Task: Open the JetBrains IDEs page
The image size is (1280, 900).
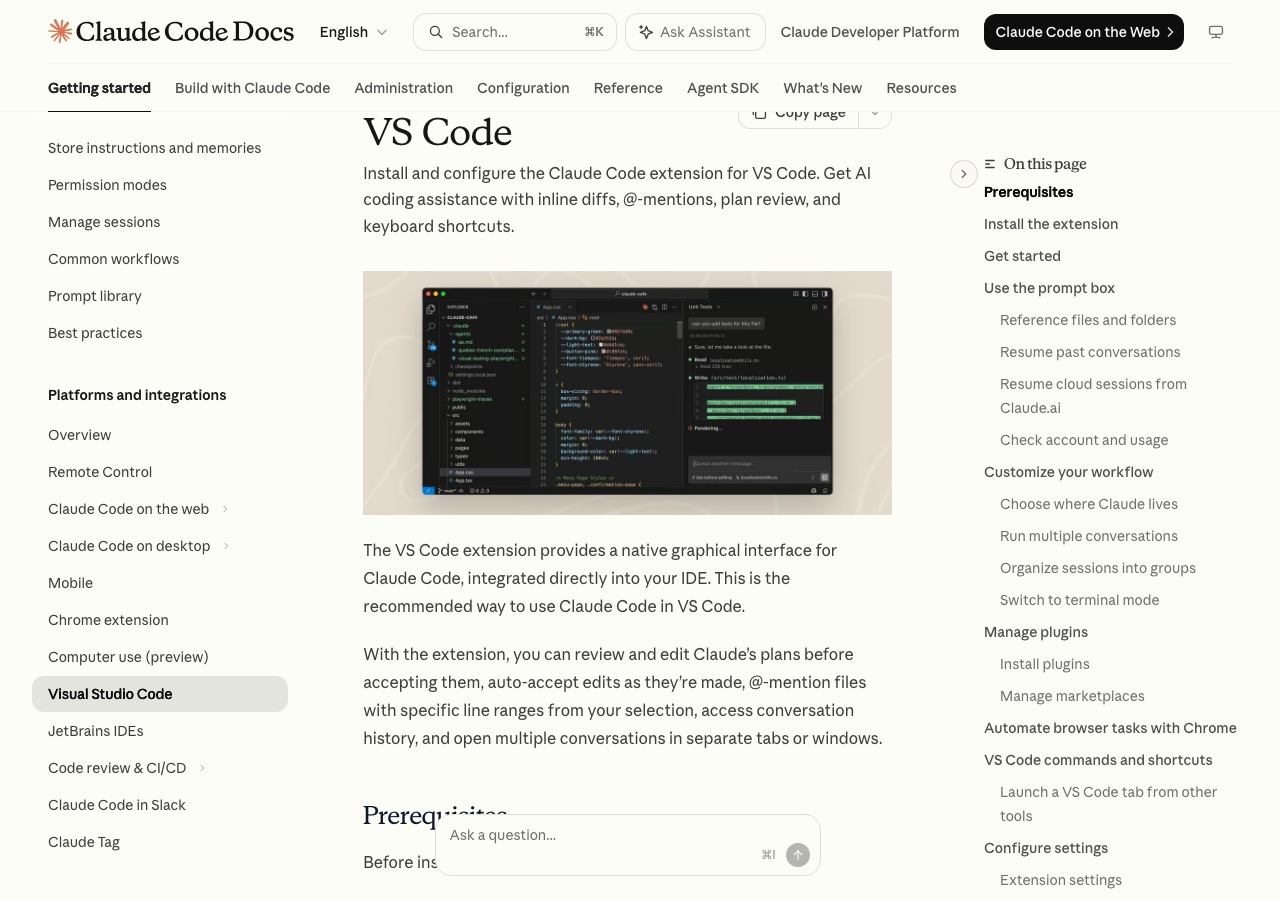Action: pyautogui.click(x=96, y=731)
